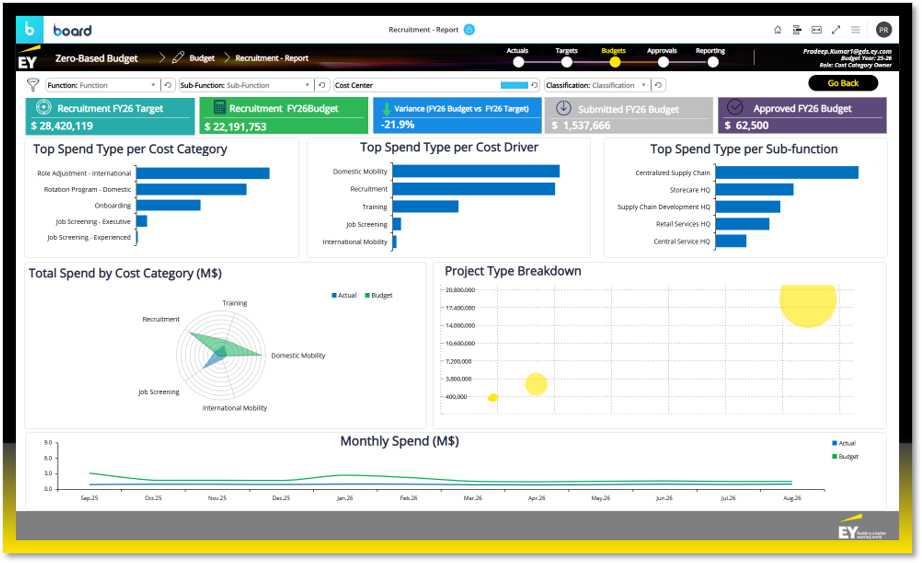Open the hamburger menu icon
The width and height of the screenshot is (922, 563).
855,30
